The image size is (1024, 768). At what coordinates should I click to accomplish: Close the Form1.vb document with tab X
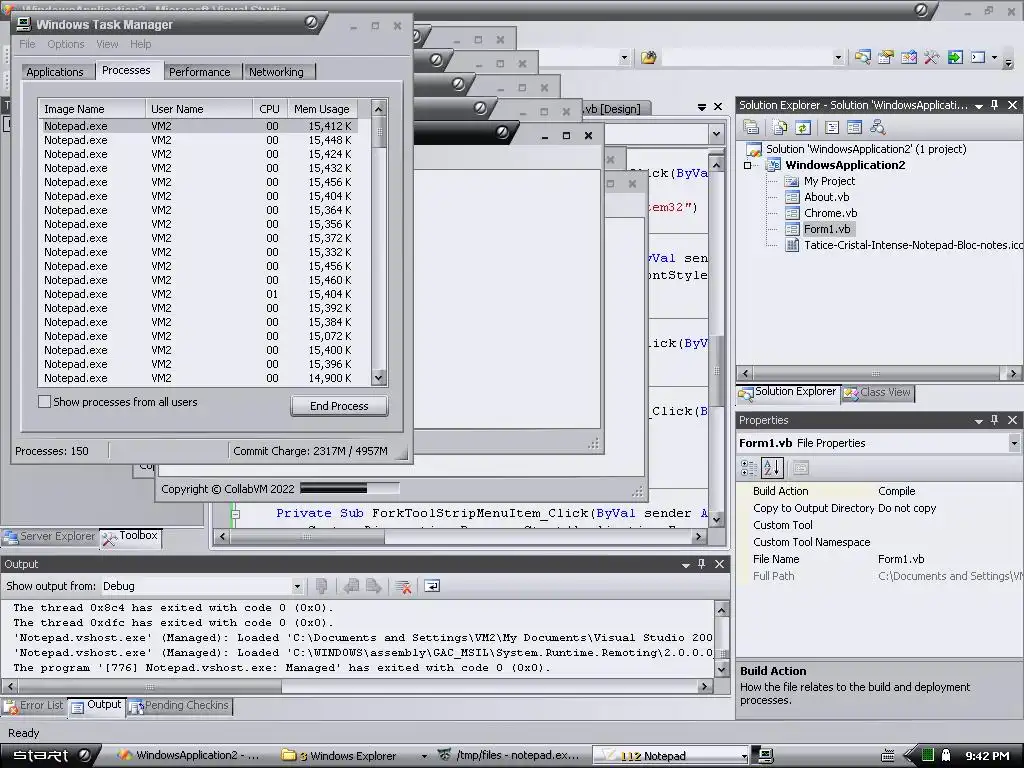(x=718, y=106)
